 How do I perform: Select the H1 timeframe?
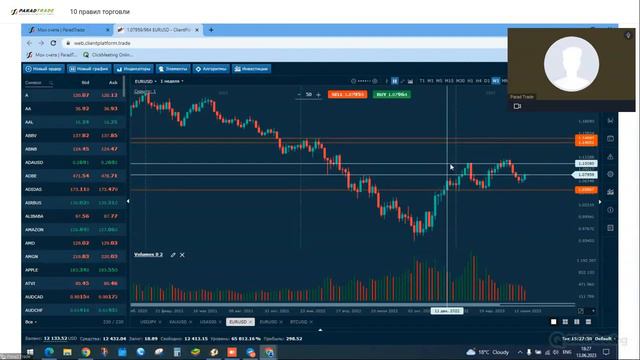470,81
